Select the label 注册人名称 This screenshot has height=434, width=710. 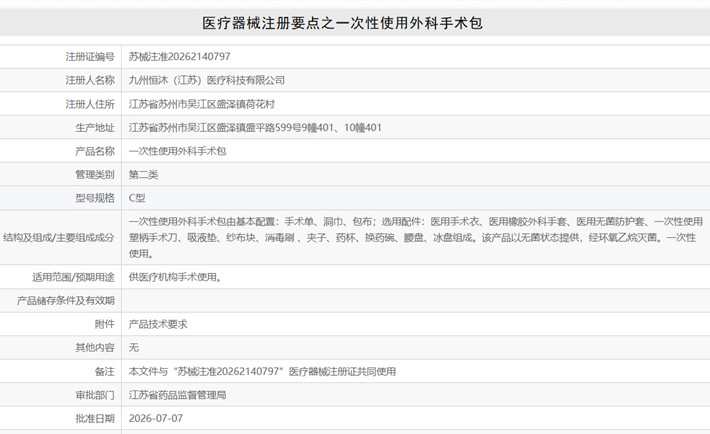tap(90, 80)
